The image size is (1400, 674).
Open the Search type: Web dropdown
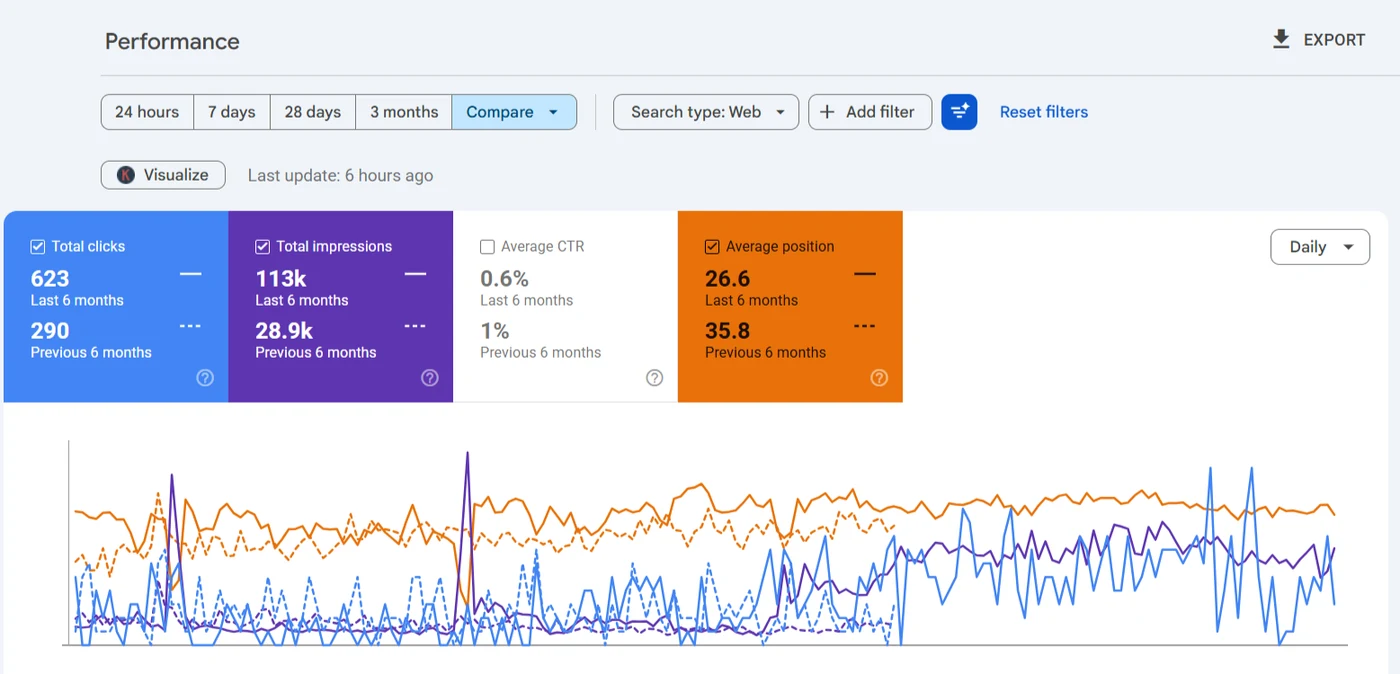pos(706,112)
